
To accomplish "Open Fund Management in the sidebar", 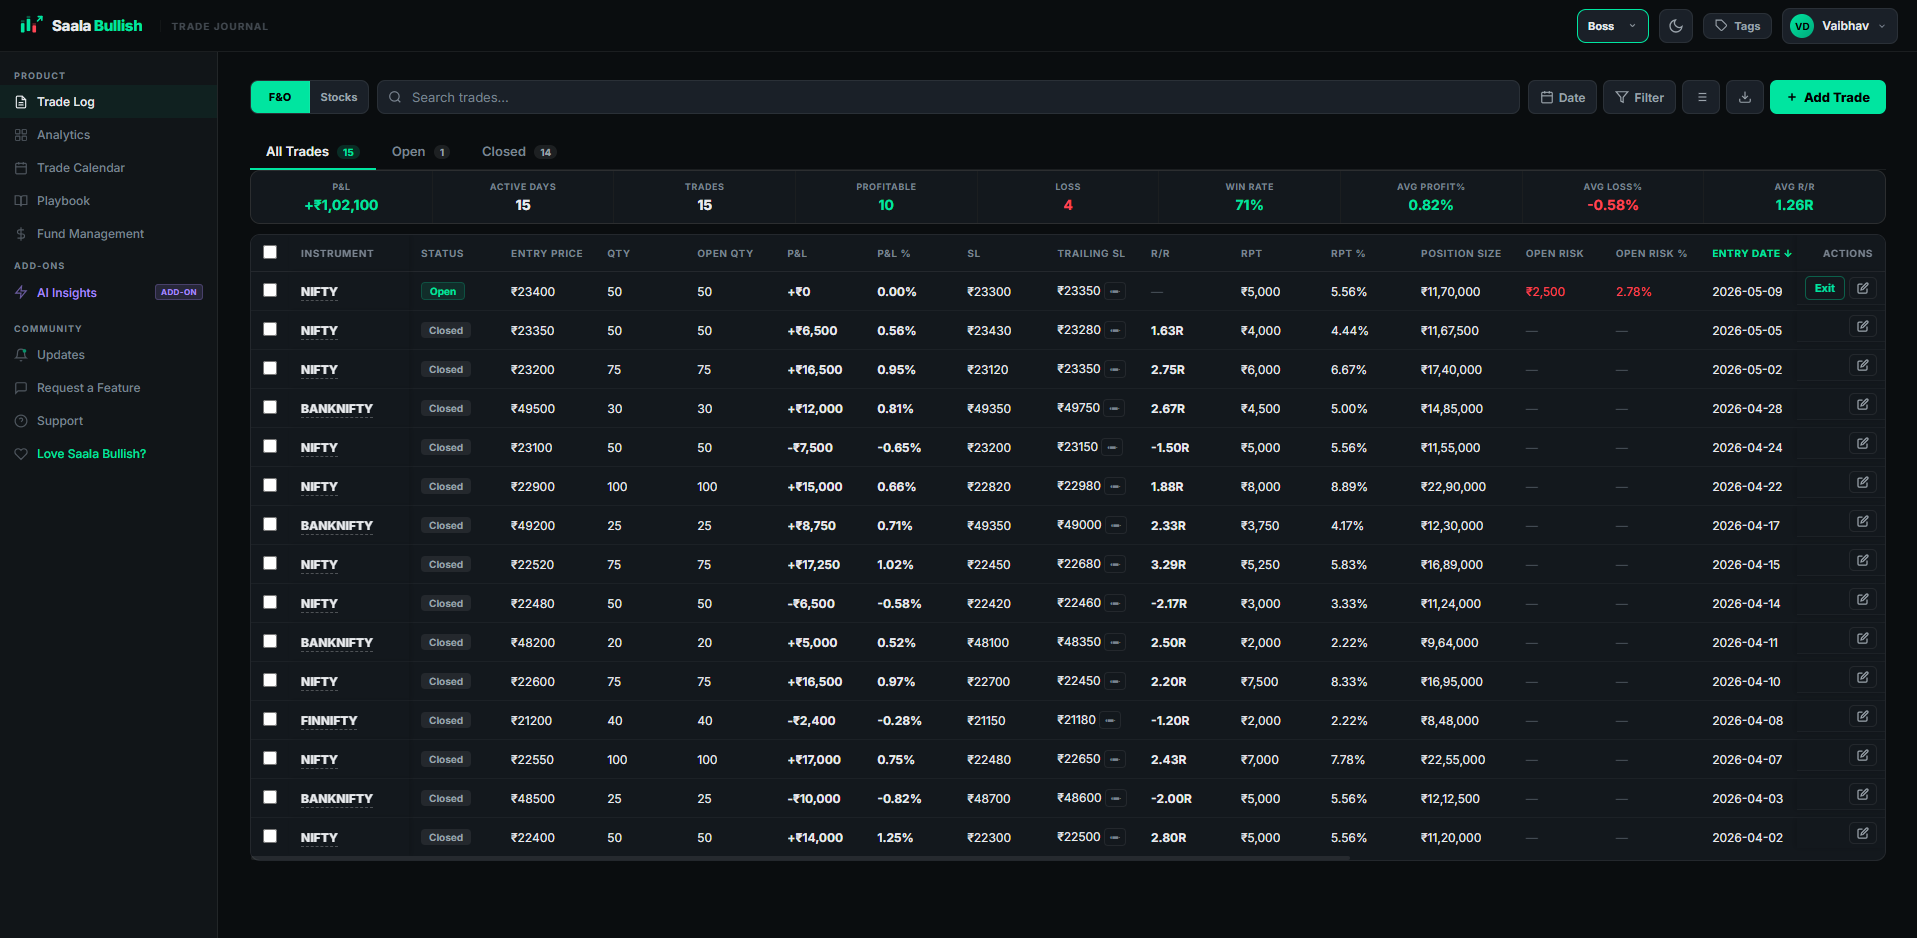I will pyautogui.click(x=108, y=234).
